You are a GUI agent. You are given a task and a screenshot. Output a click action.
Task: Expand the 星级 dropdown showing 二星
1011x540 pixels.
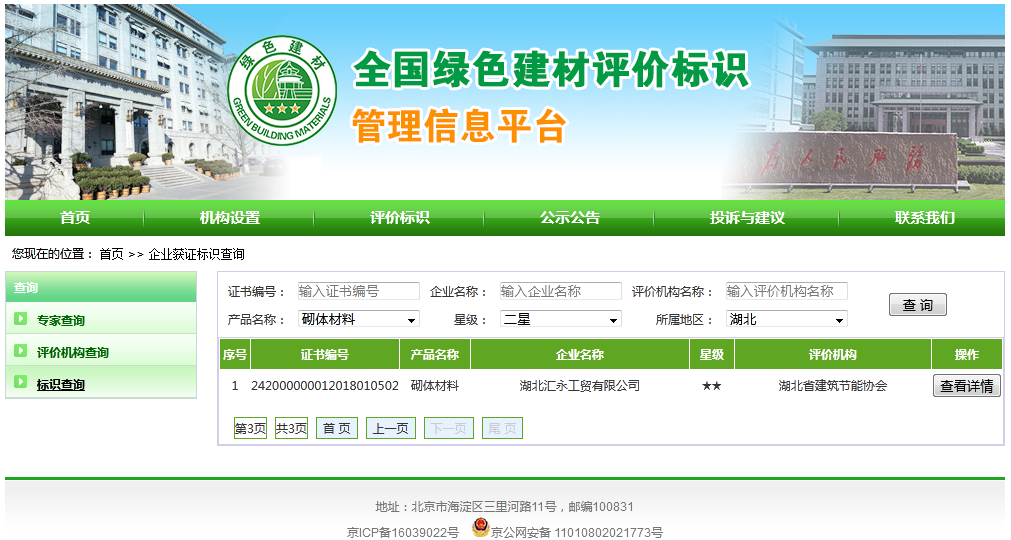click(x=561, y=319)
